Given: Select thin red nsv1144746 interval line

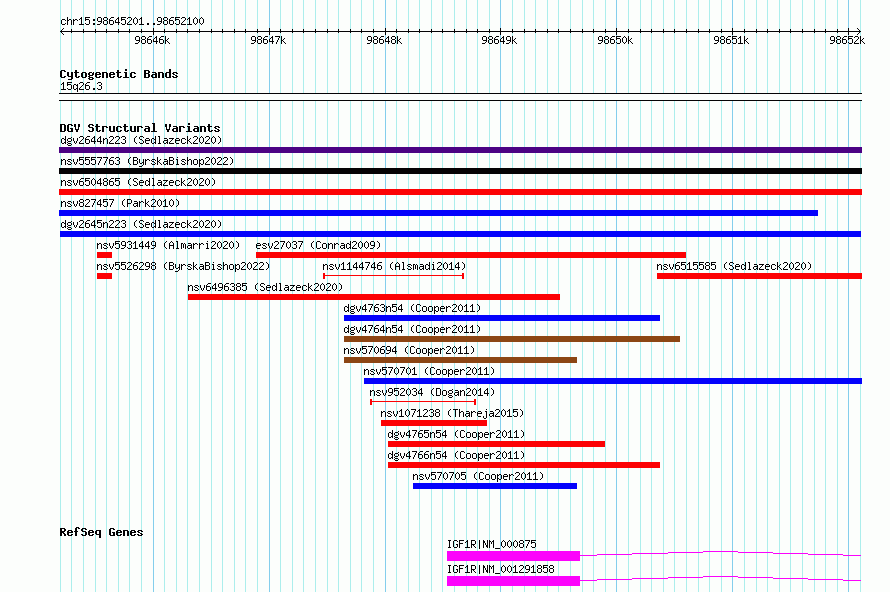Looking at the screenshot, I should pos(393,276).
